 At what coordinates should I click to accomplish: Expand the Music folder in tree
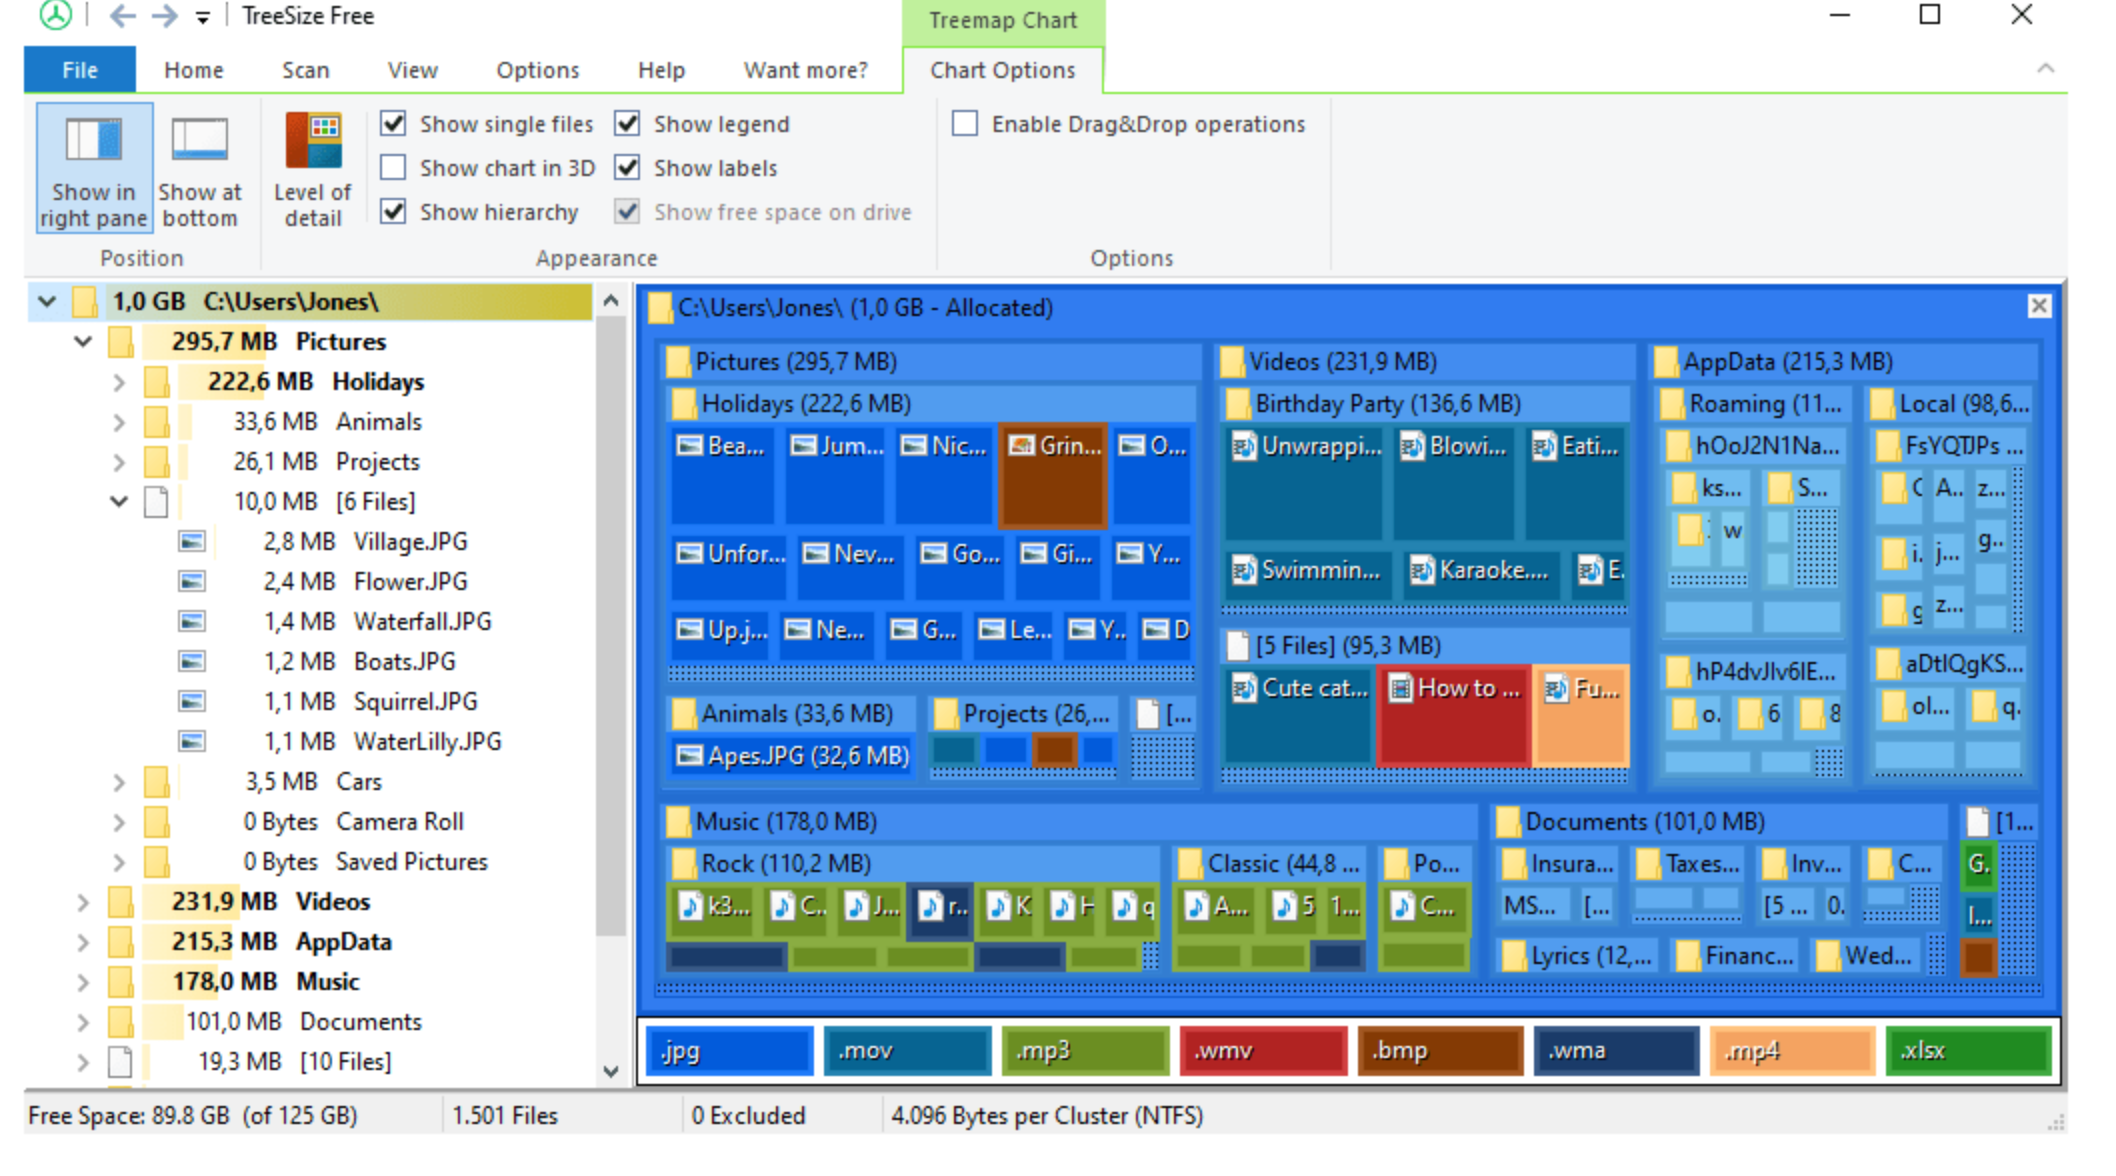83,982
